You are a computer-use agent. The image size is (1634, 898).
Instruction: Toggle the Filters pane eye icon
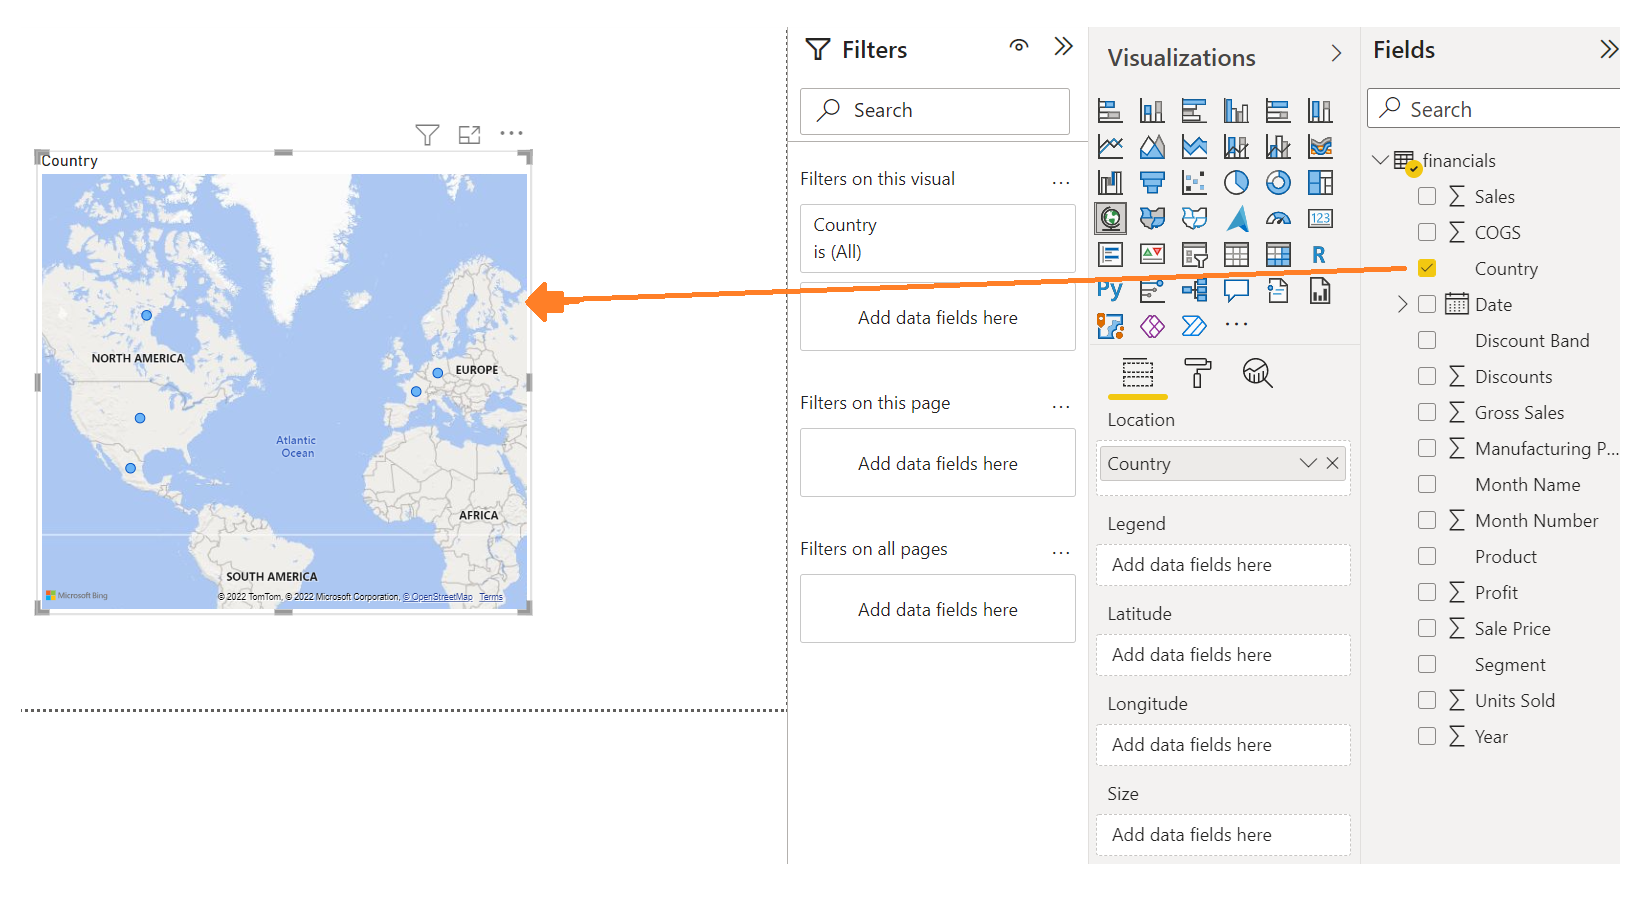(x=1019, y=46)
